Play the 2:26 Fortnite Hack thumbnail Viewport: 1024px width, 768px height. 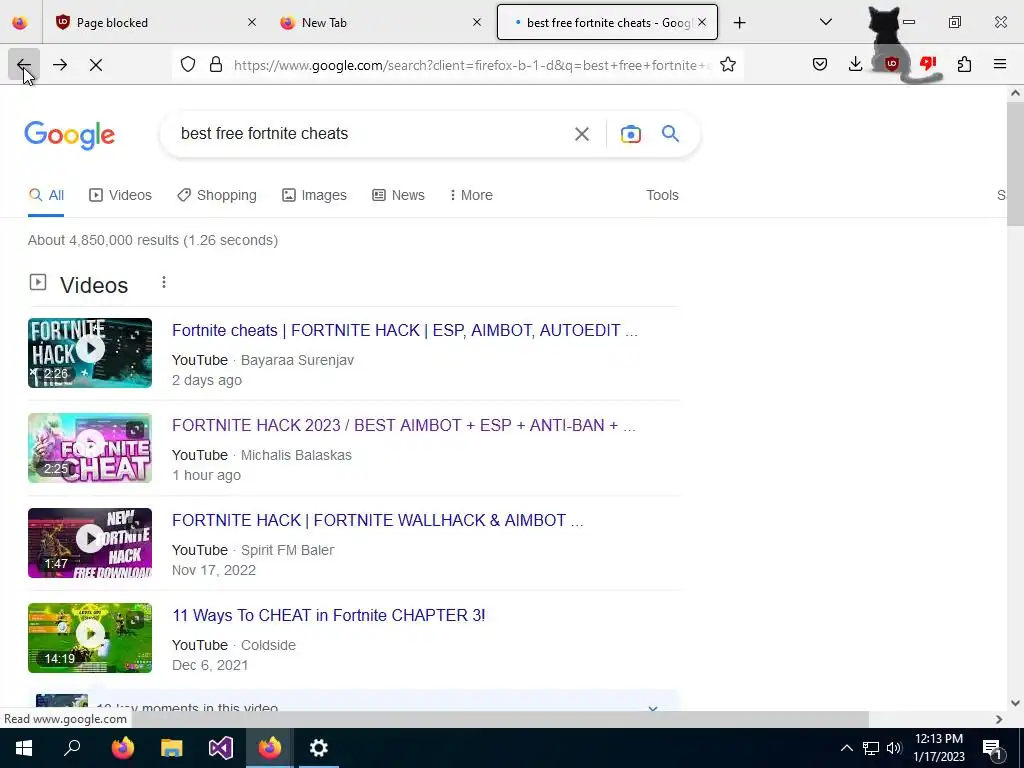[x=90, y=353]
